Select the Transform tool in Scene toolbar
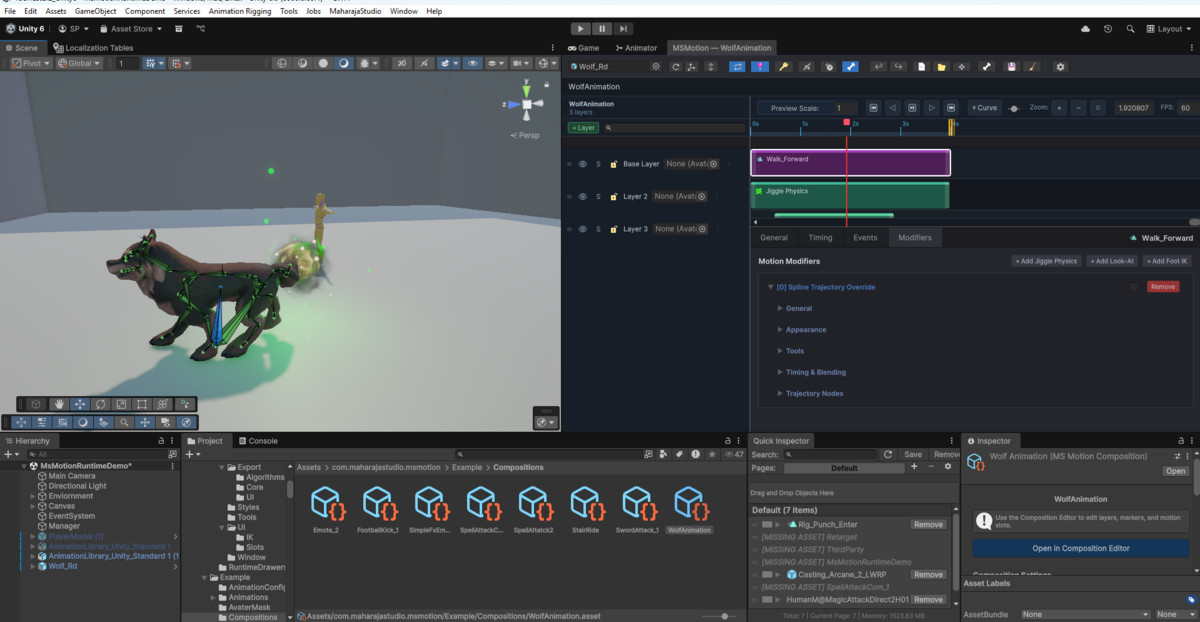1200x622 pixels. point(163,404)
